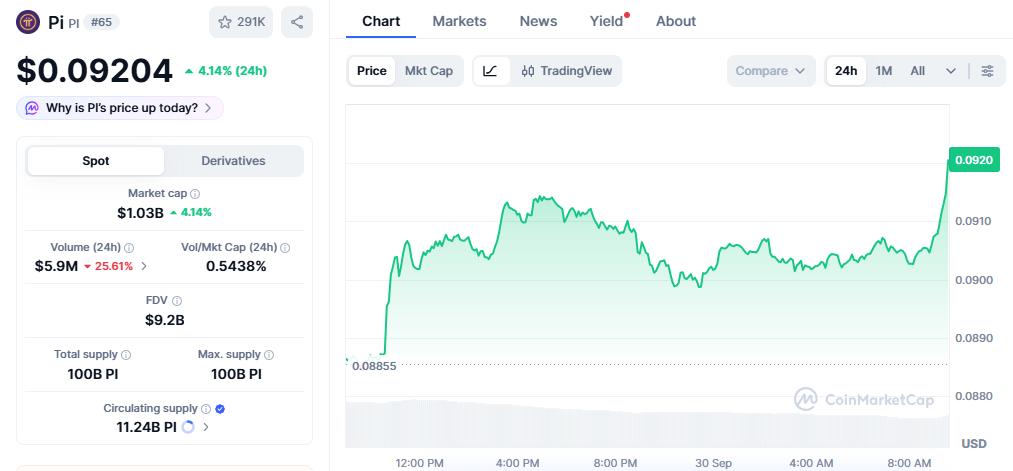
Task: Click the 11.24B PI supply value
Action: coord(147,427)
